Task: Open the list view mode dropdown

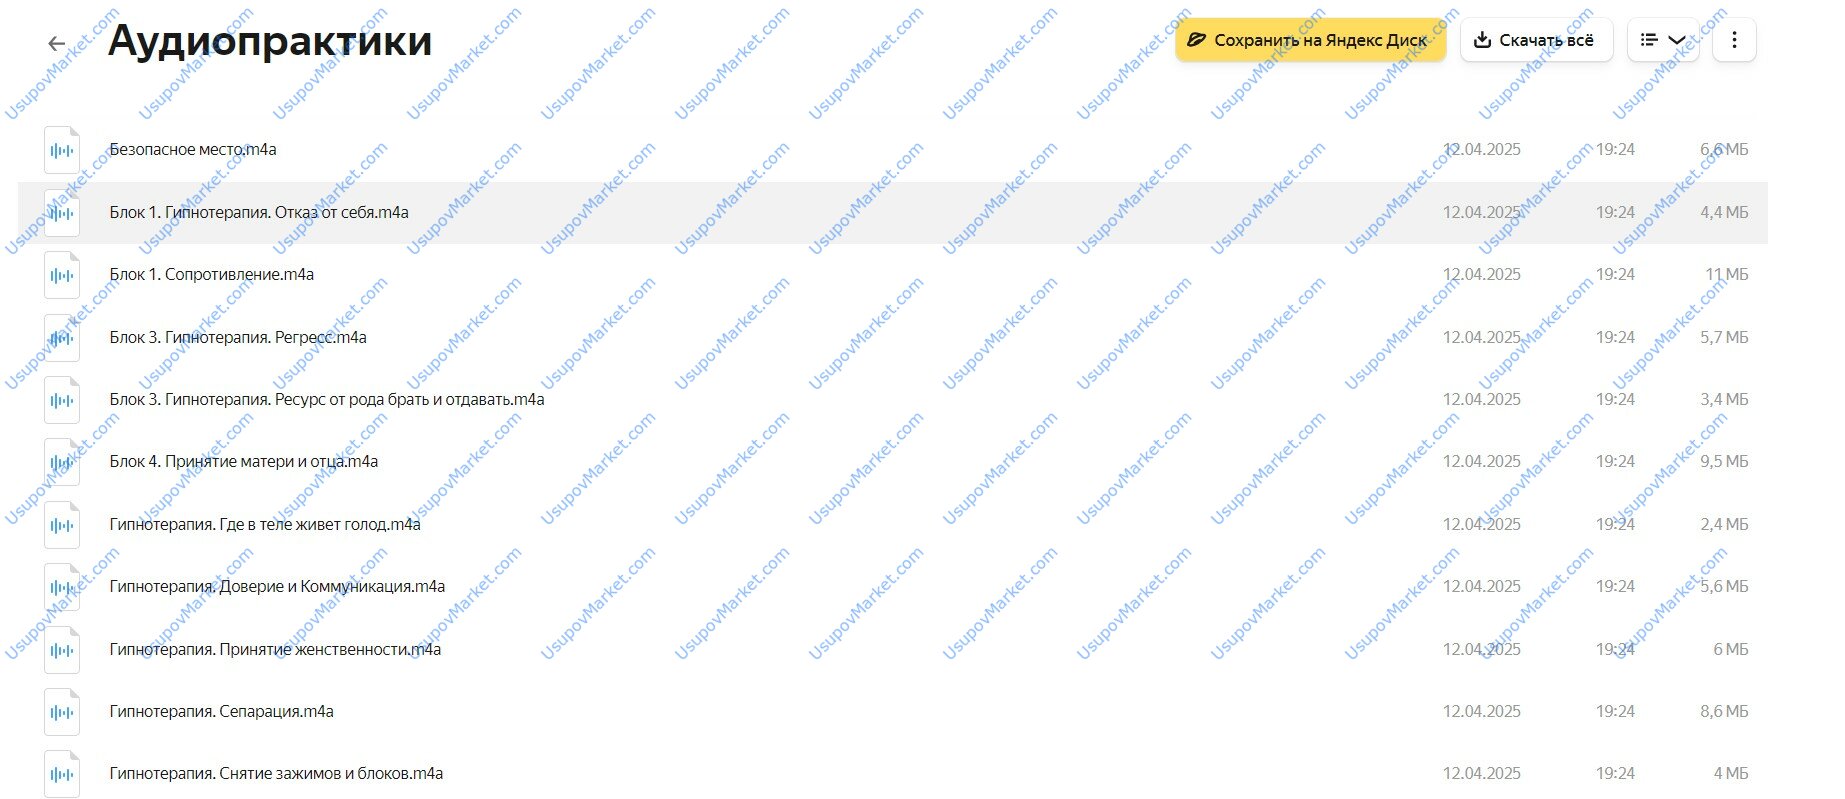Action: [x=1662, y=40]
